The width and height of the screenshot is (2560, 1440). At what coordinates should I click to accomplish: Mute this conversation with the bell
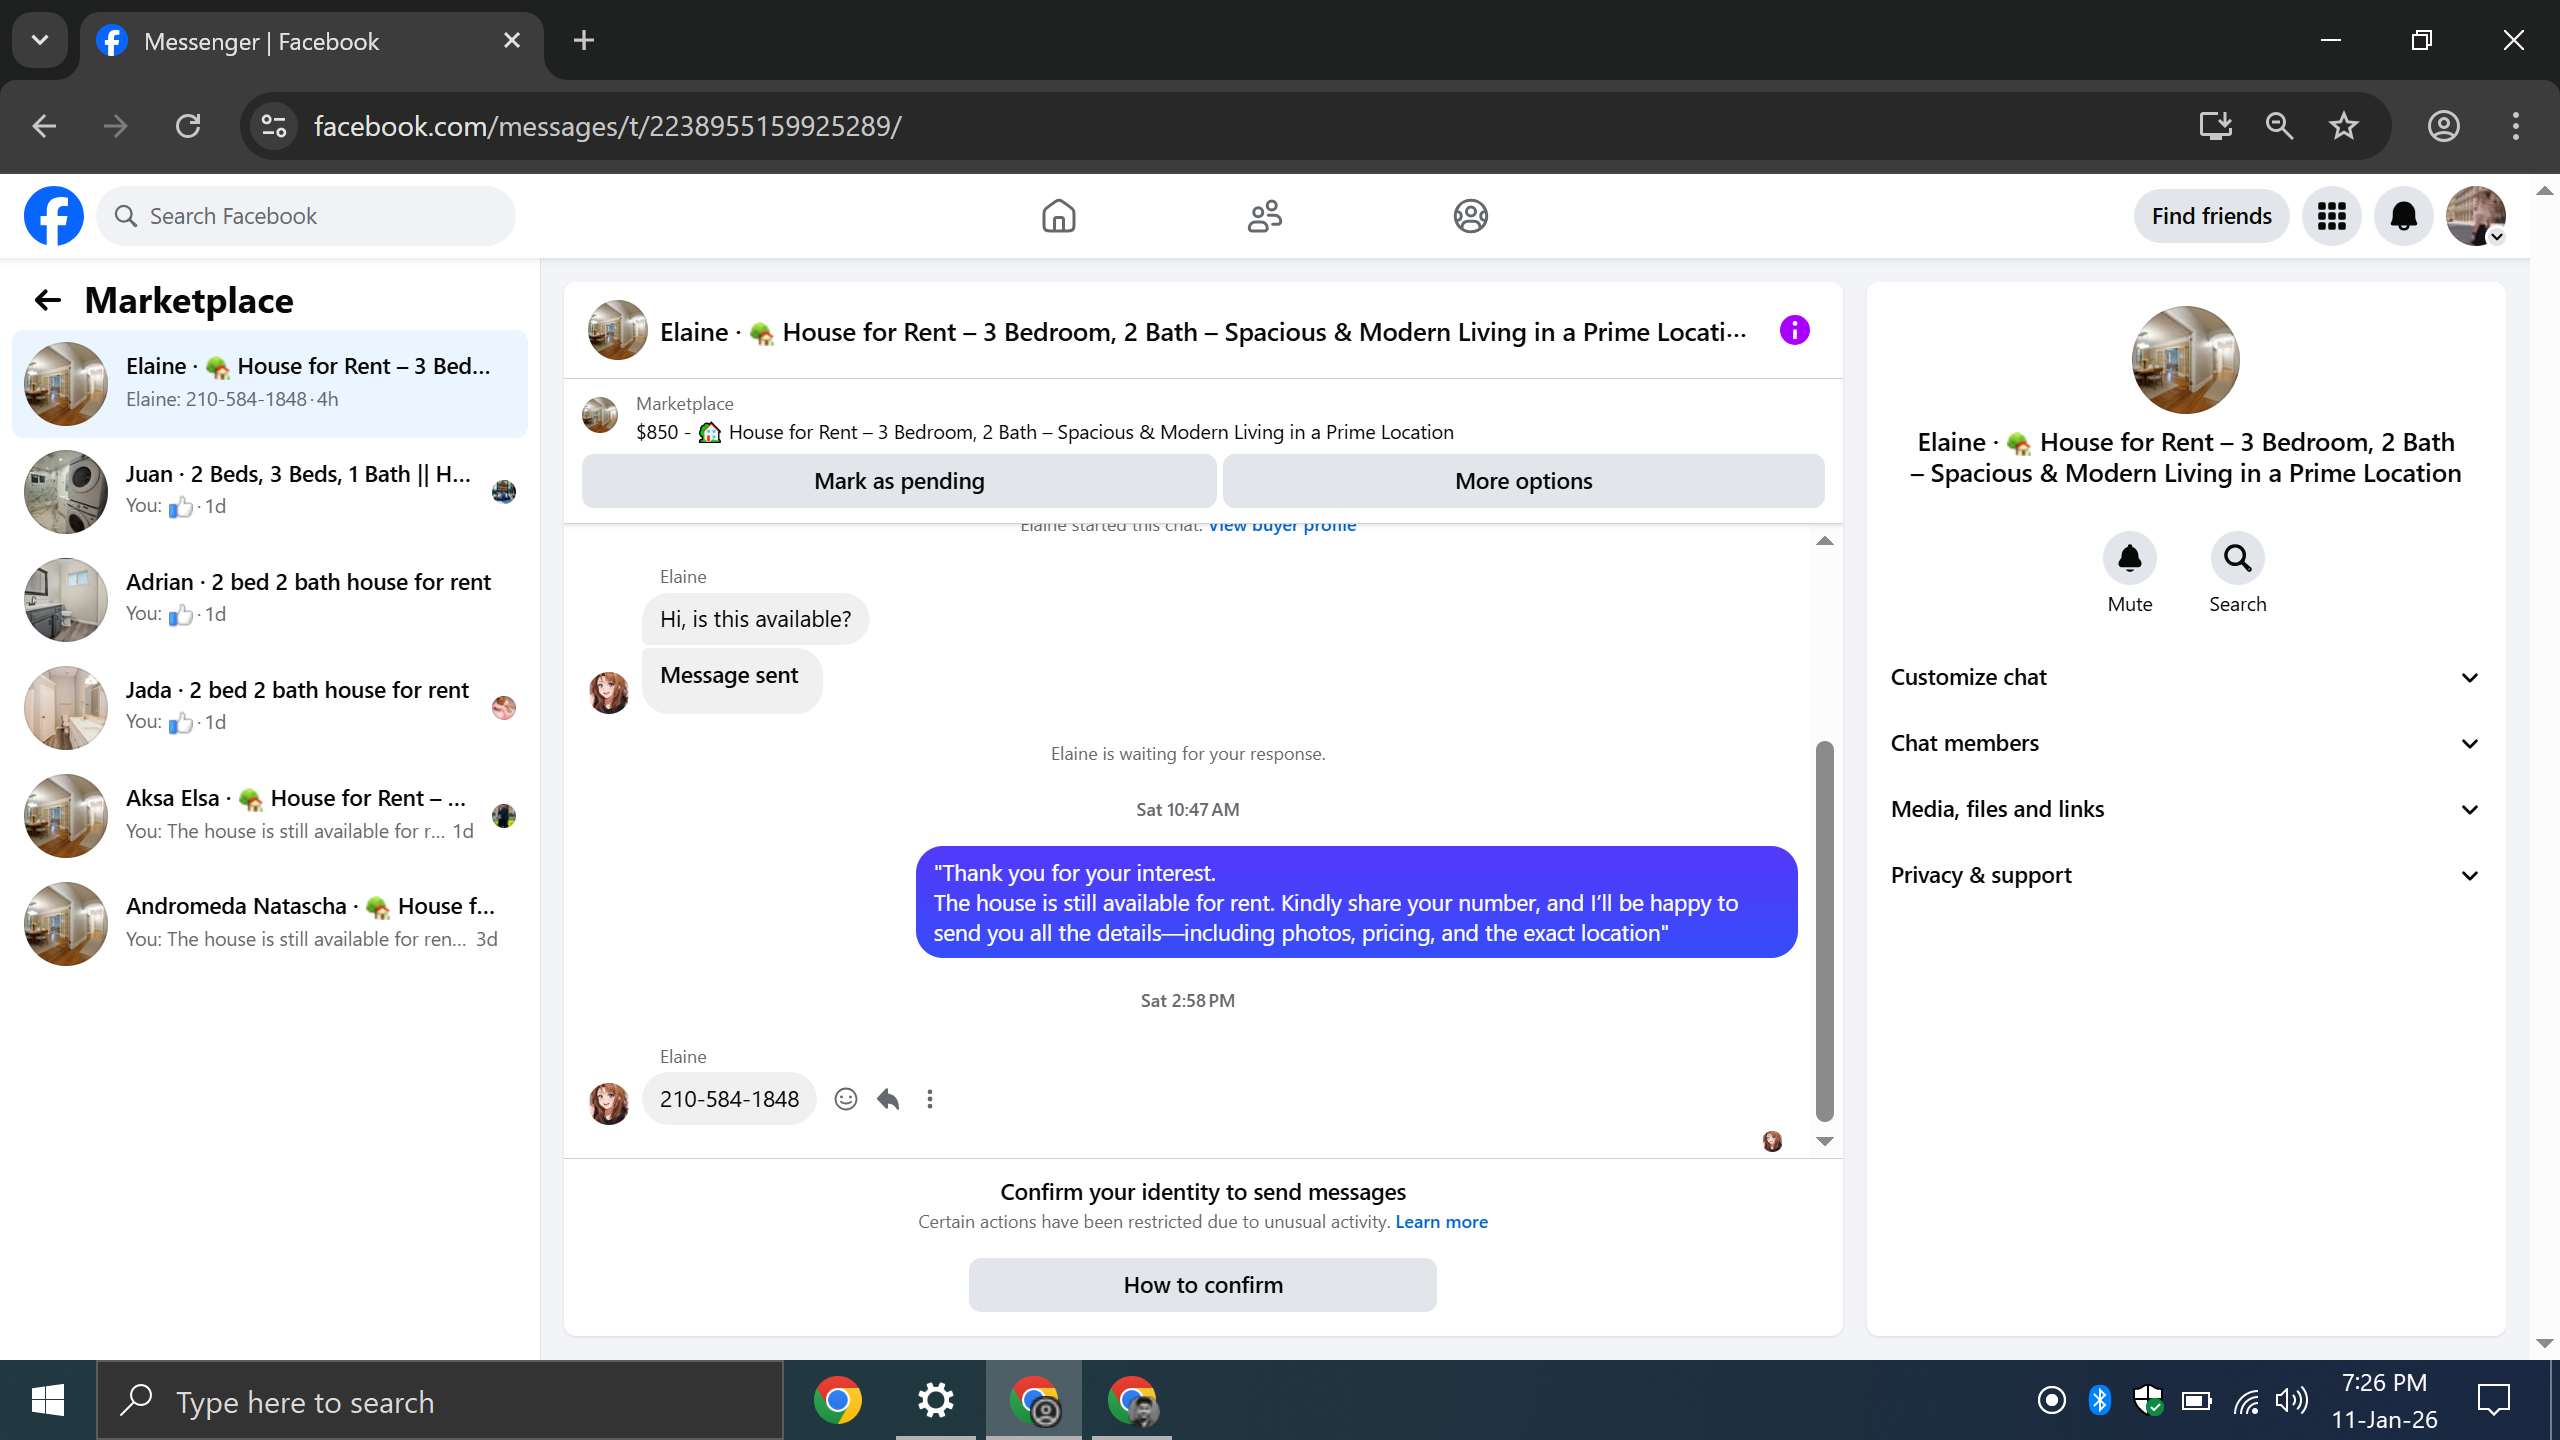click(x=2129, y=559)
